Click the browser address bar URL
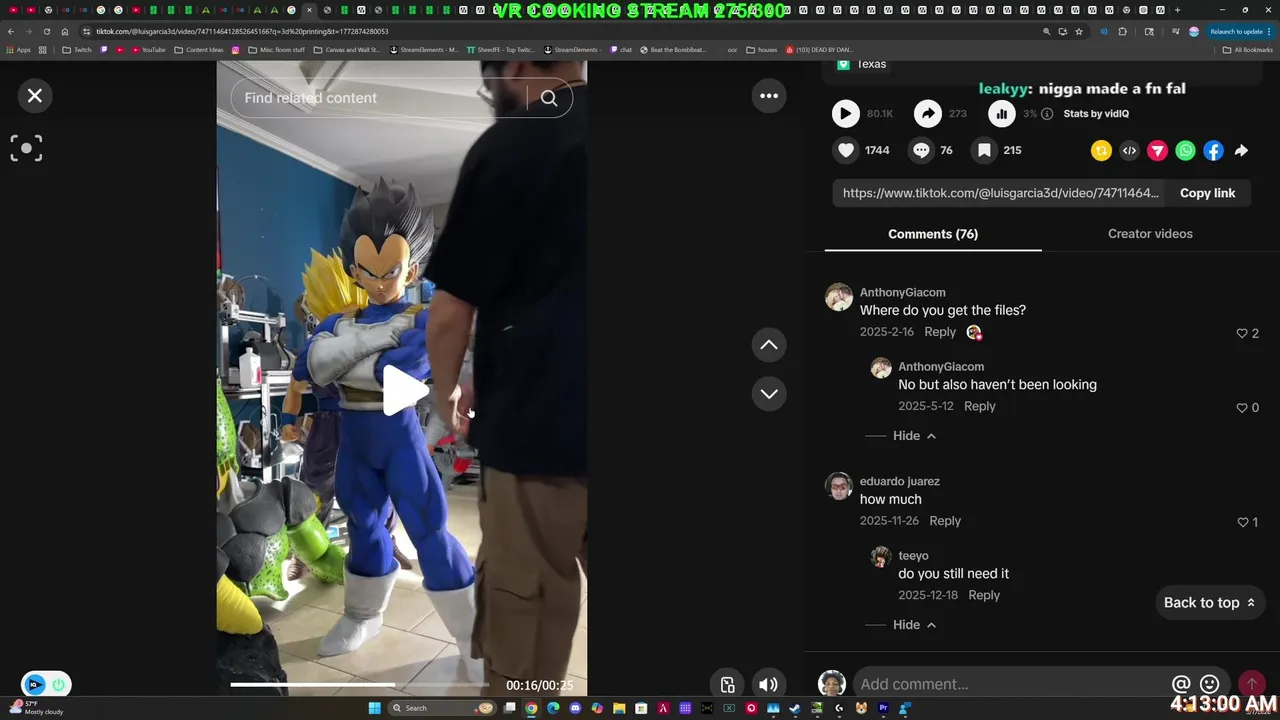 coord(242,31)
